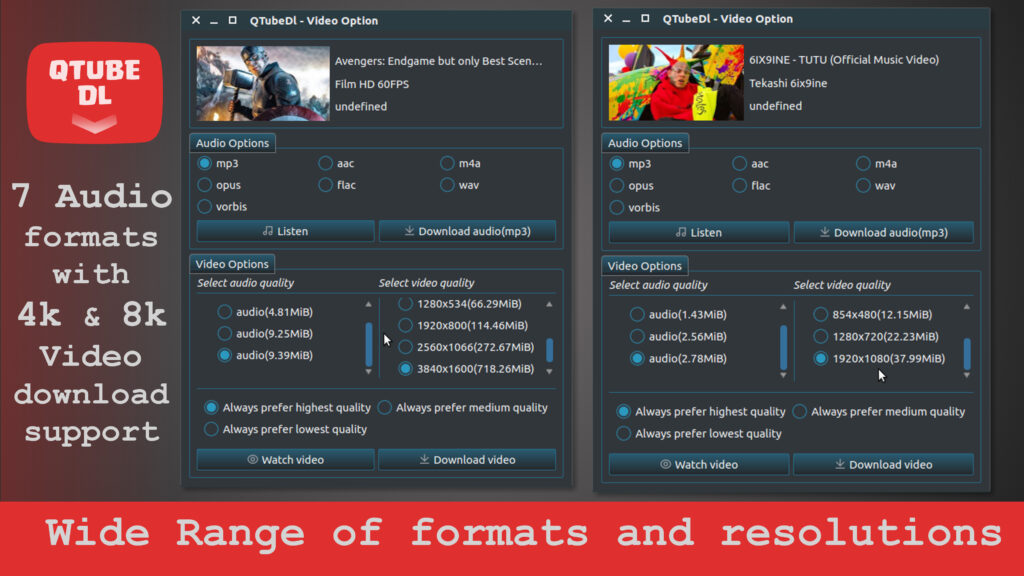Click the 6IX9INE TUTU video thumbnail
Image resolution: width=1024 pixels, height=576 pixels.
pos(675,83)
